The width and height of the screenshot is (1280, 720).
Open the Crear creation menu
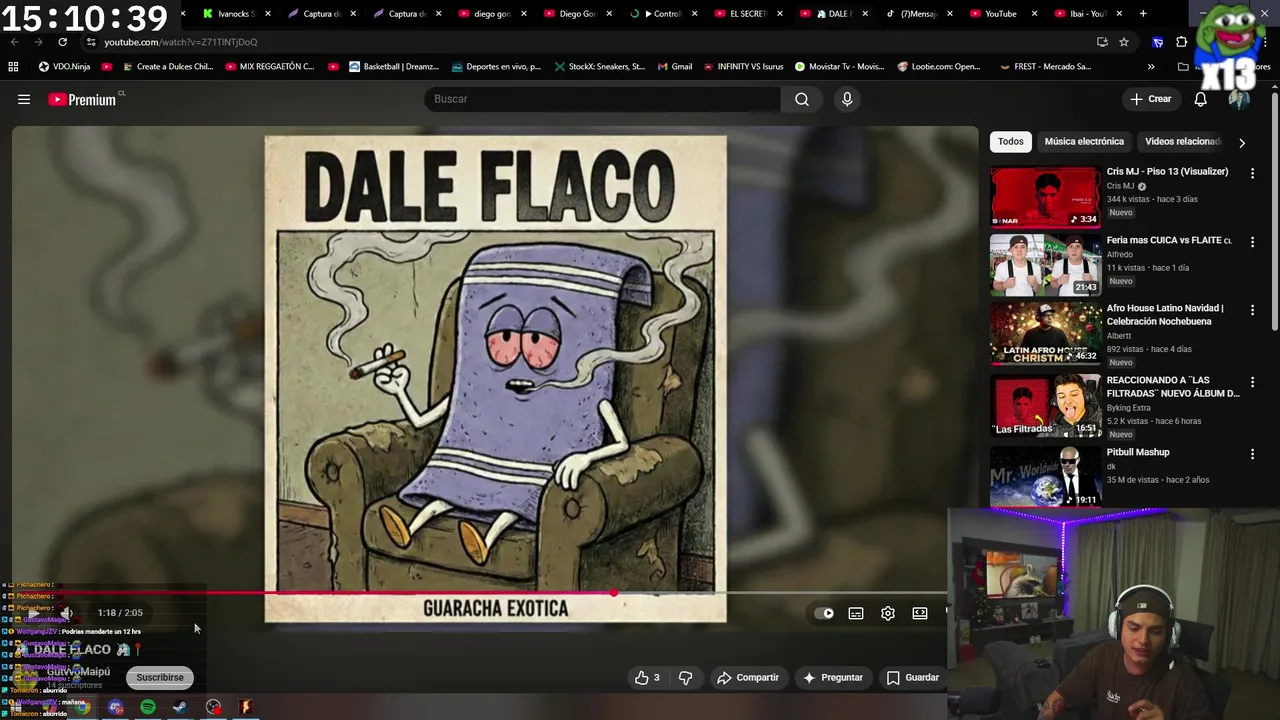[x=1150, y=99]
